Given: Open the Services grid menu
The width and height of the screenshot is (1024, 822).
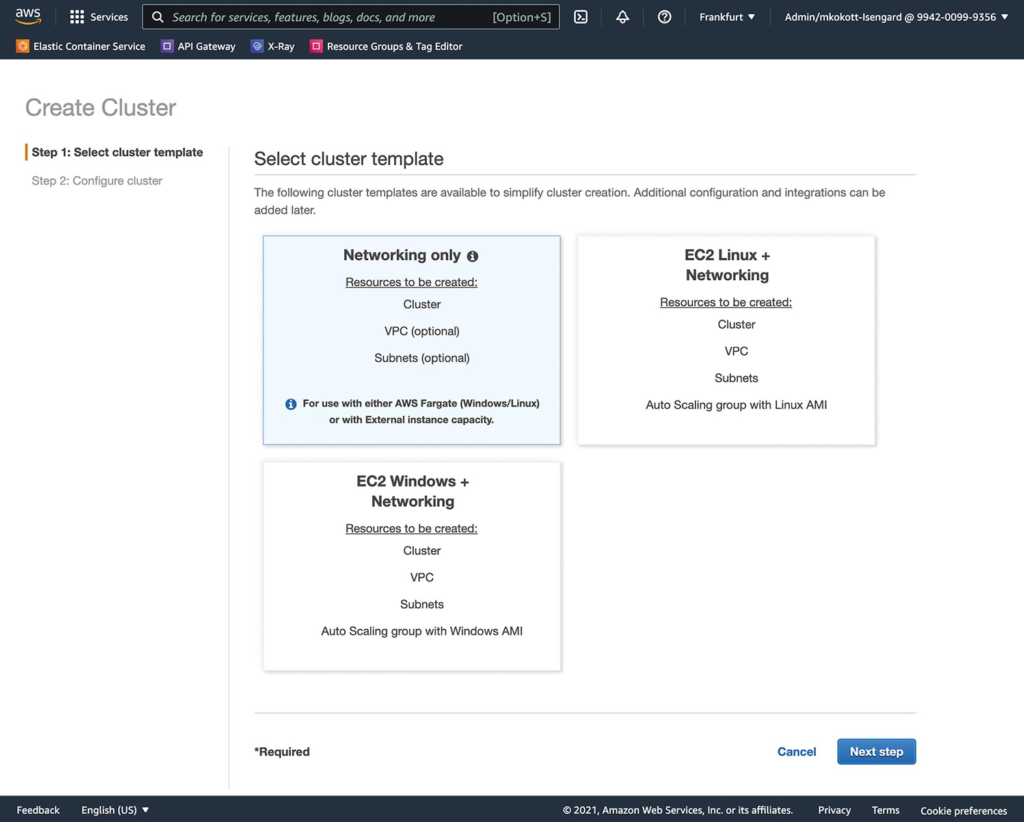Looking at the screenshot, I should 77,17.
